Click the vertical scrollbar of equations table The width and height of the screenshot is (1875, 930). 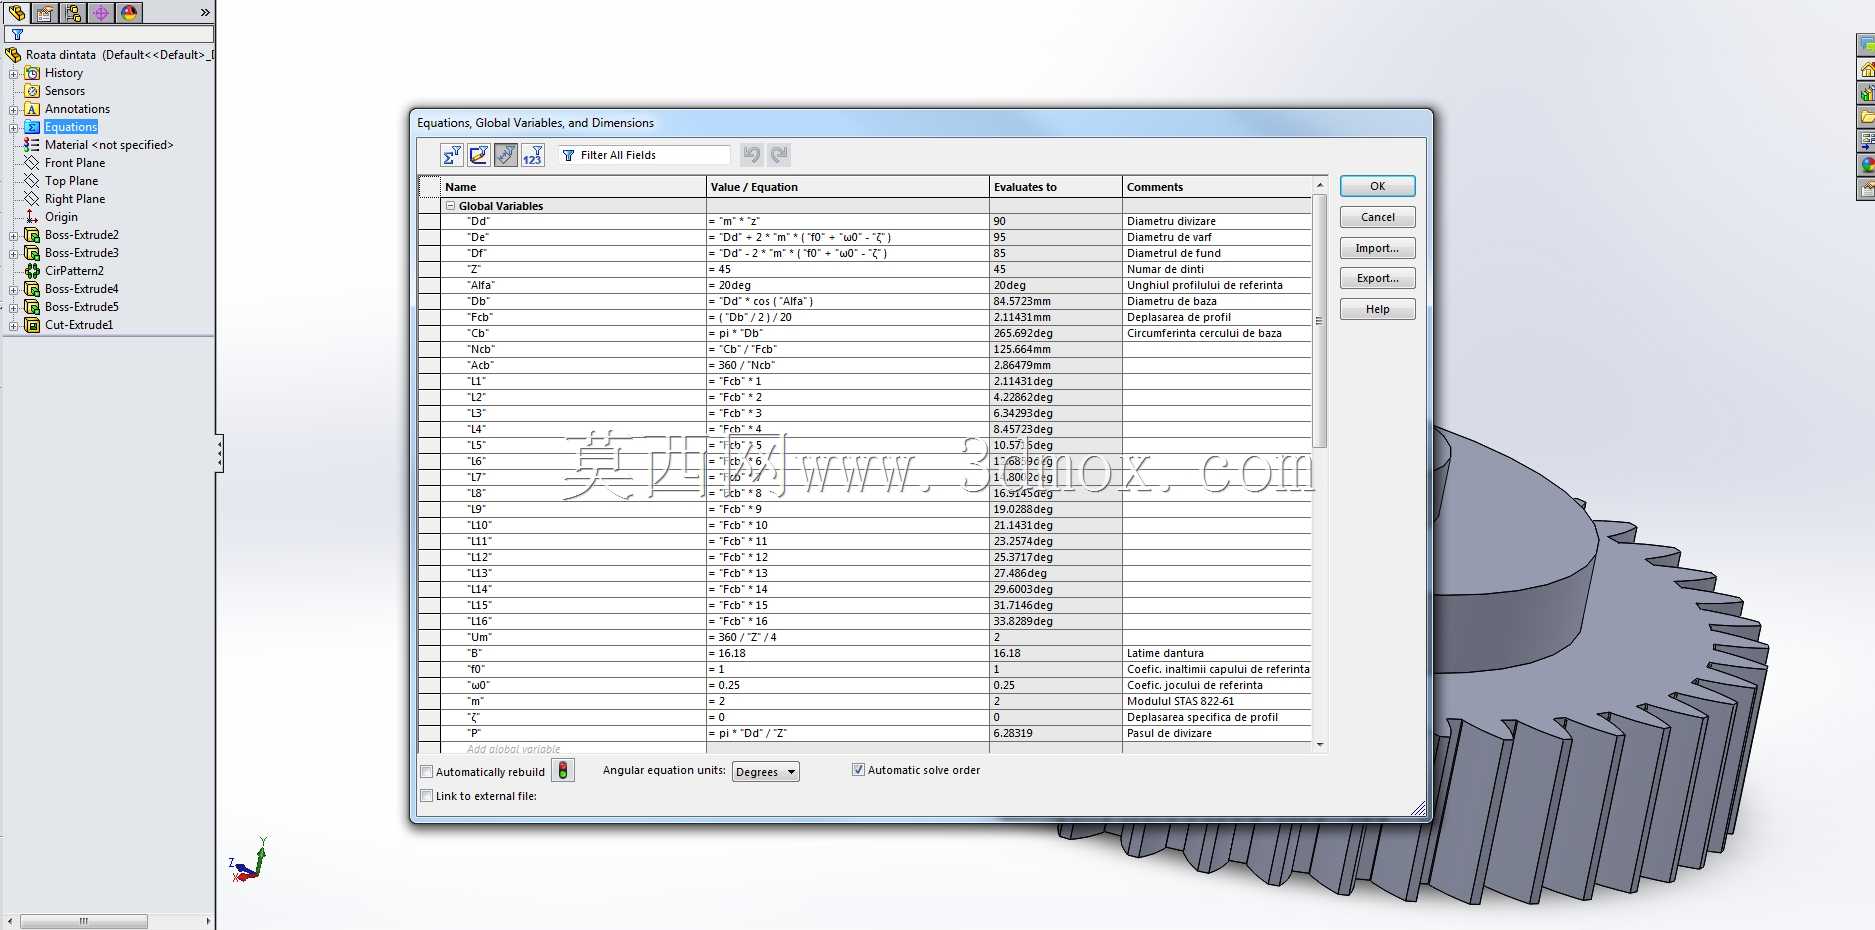(x=1319, y=321)
